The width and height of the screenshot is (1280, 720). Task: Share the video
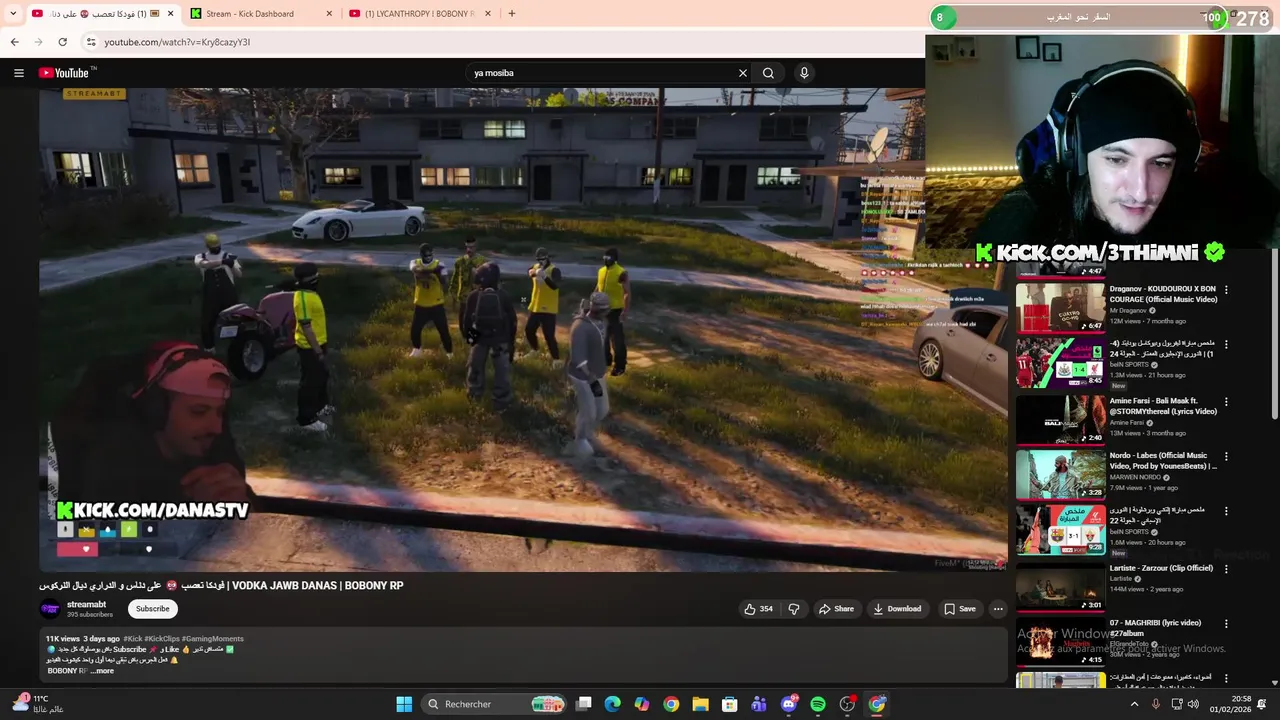836,608
